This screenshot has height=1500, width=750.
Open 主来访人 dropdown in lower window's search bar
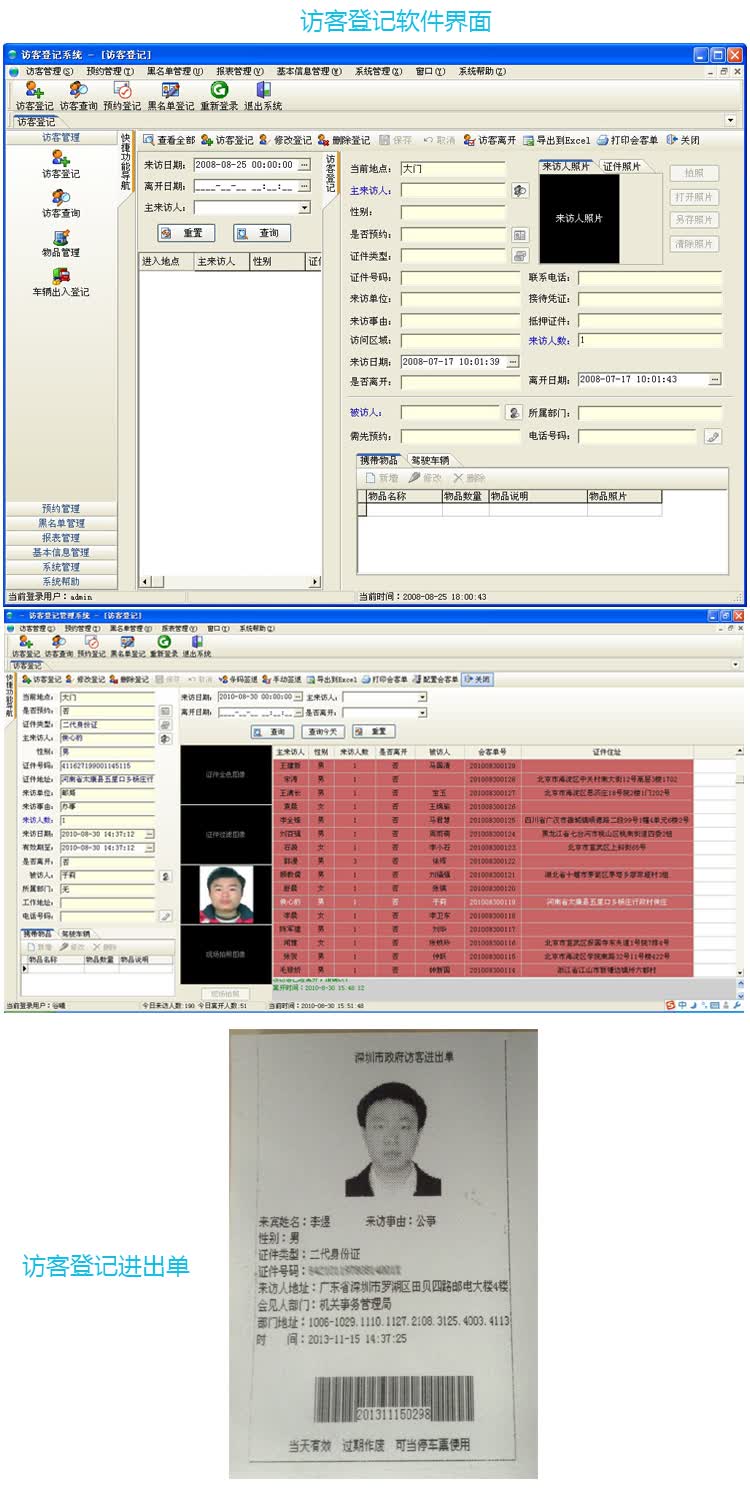(422, 697)
